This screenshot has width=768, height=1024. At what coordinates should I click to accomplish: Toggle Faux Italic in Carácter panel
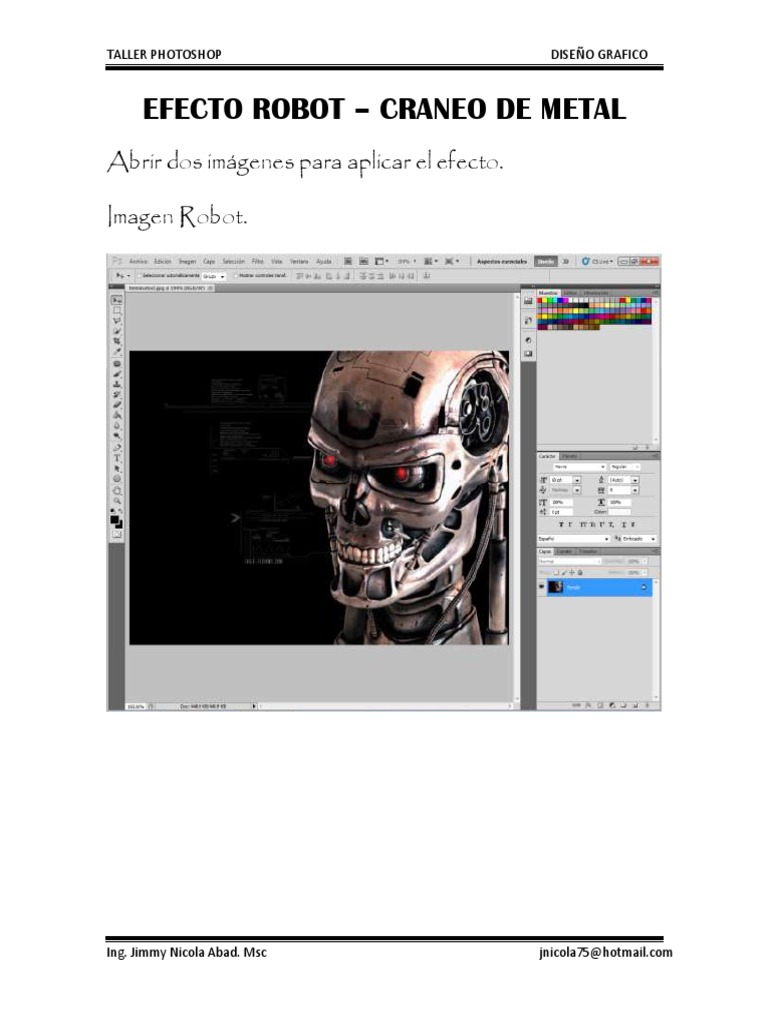[x=570, y=524]
